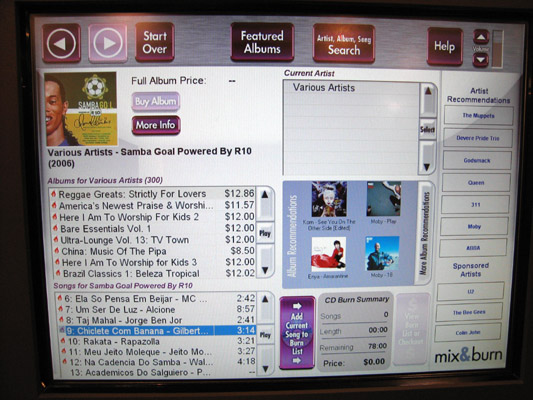Open the Moby - Play album thumbnail

pos(384,199)
